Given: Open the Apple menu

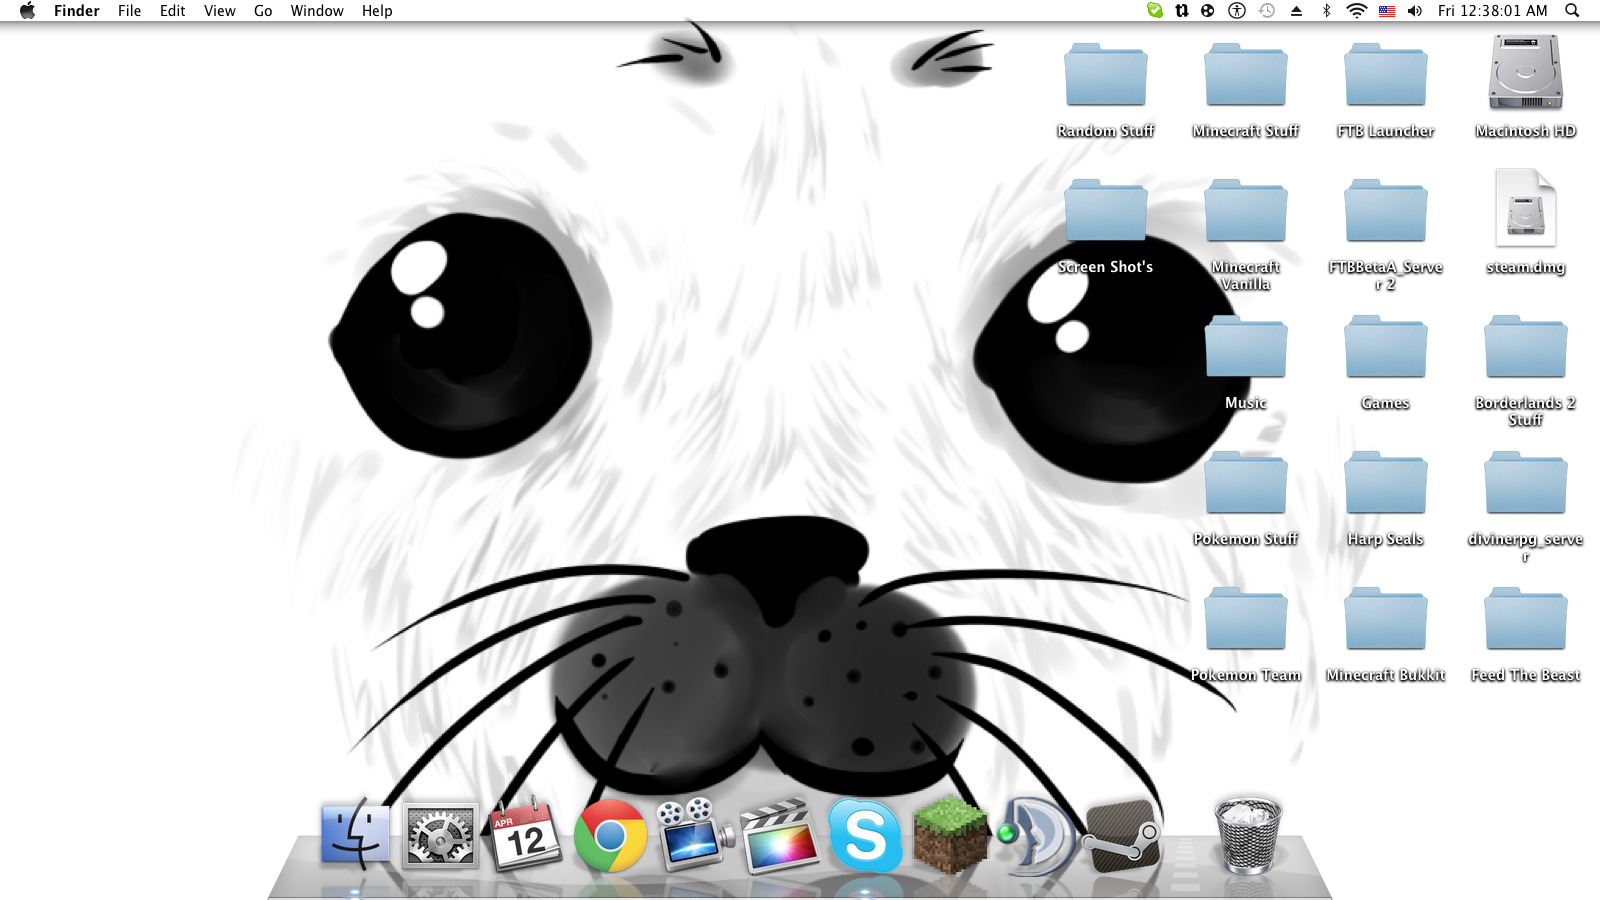Looking at the screenshot, I should click(27, 11).
